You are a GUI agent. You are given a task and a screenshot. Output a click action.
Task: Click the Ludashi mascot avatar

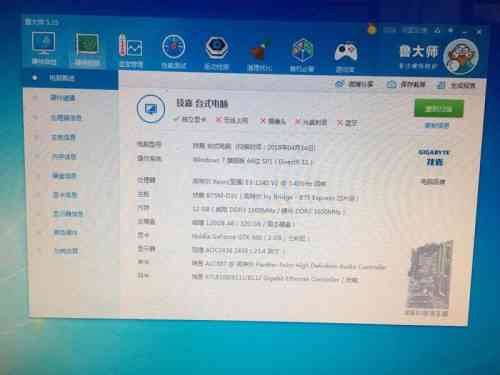[462, 56]
